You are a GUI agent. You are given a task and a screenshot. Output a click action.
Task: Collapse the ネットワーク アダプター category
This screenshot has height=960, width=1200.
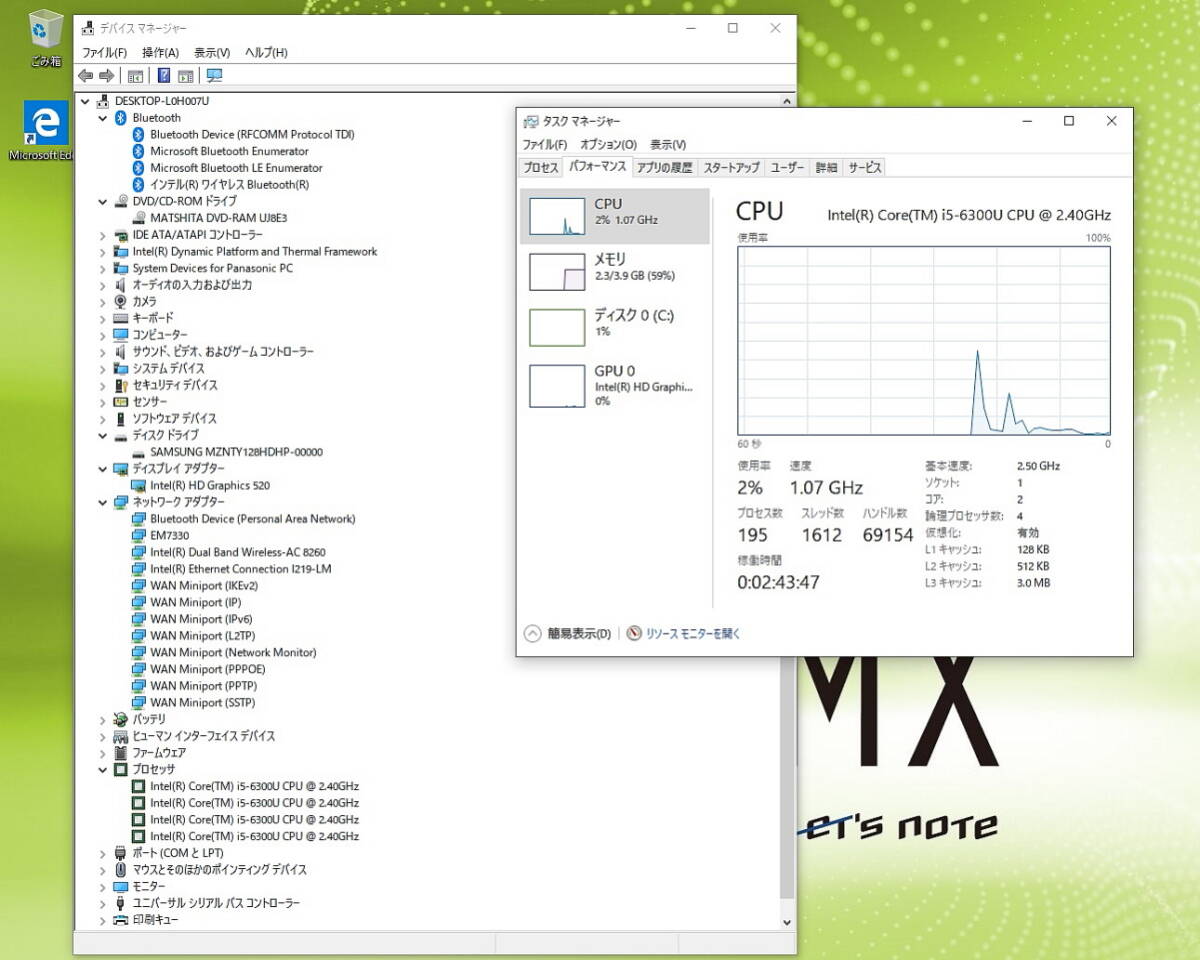[x=103, y=502]
